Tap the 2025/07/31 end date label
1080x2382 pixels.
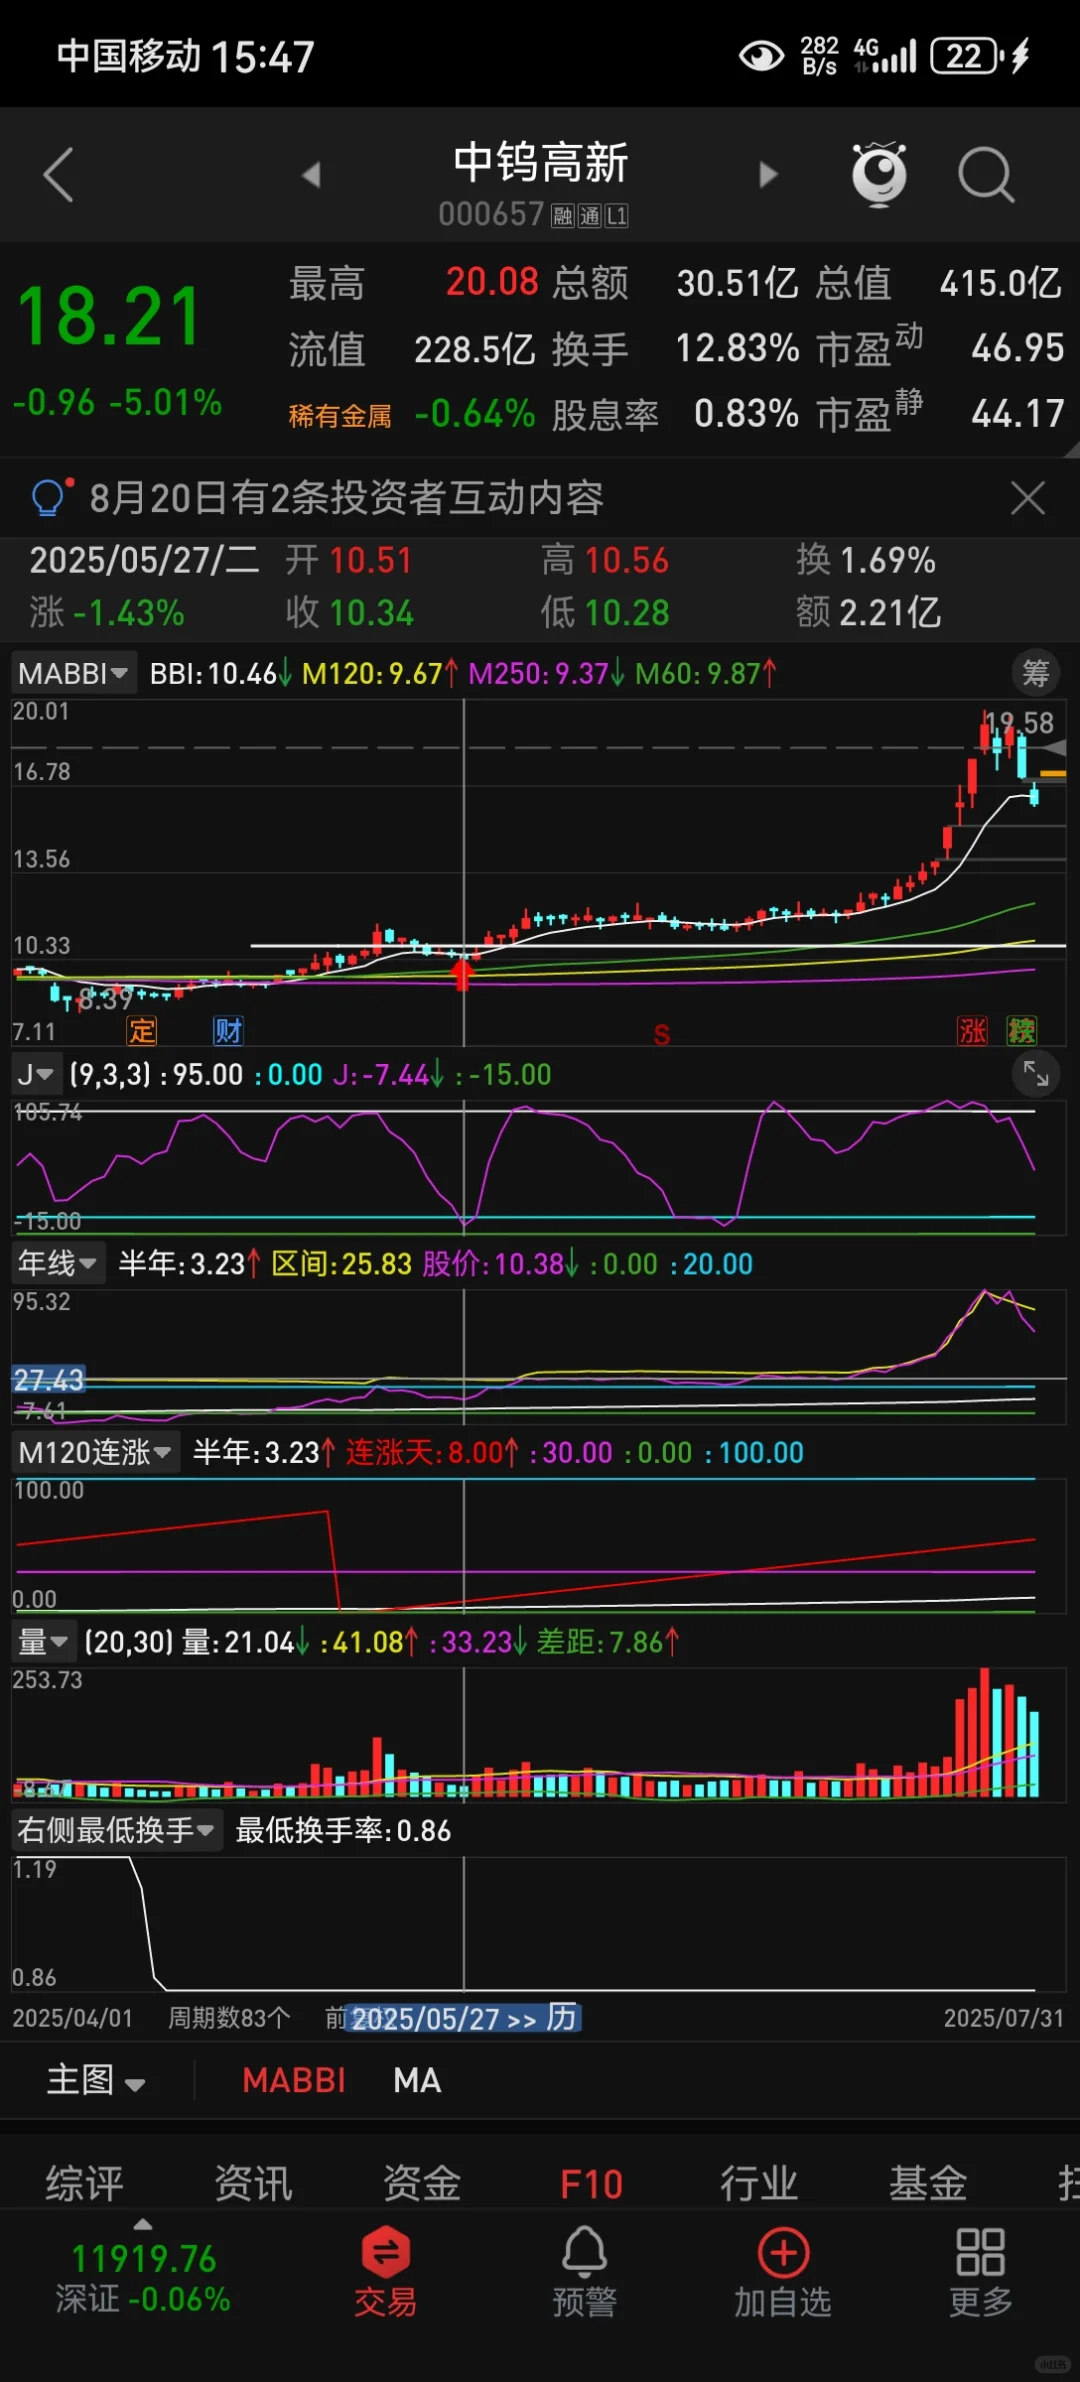[x=1004, y=2017]
